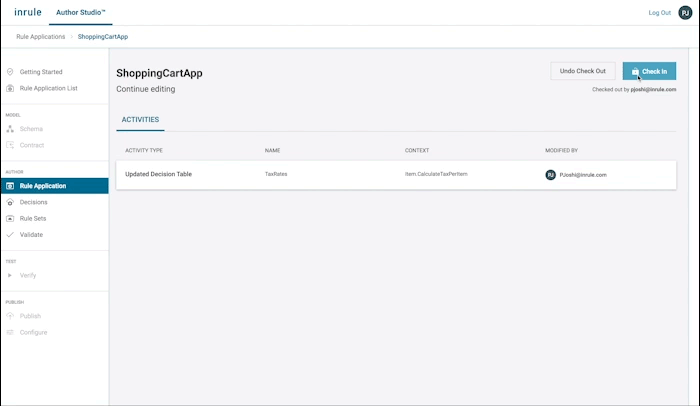700x406 pixels.
Task: Click the PJ user avatar top right
Action: coord(685,13)
